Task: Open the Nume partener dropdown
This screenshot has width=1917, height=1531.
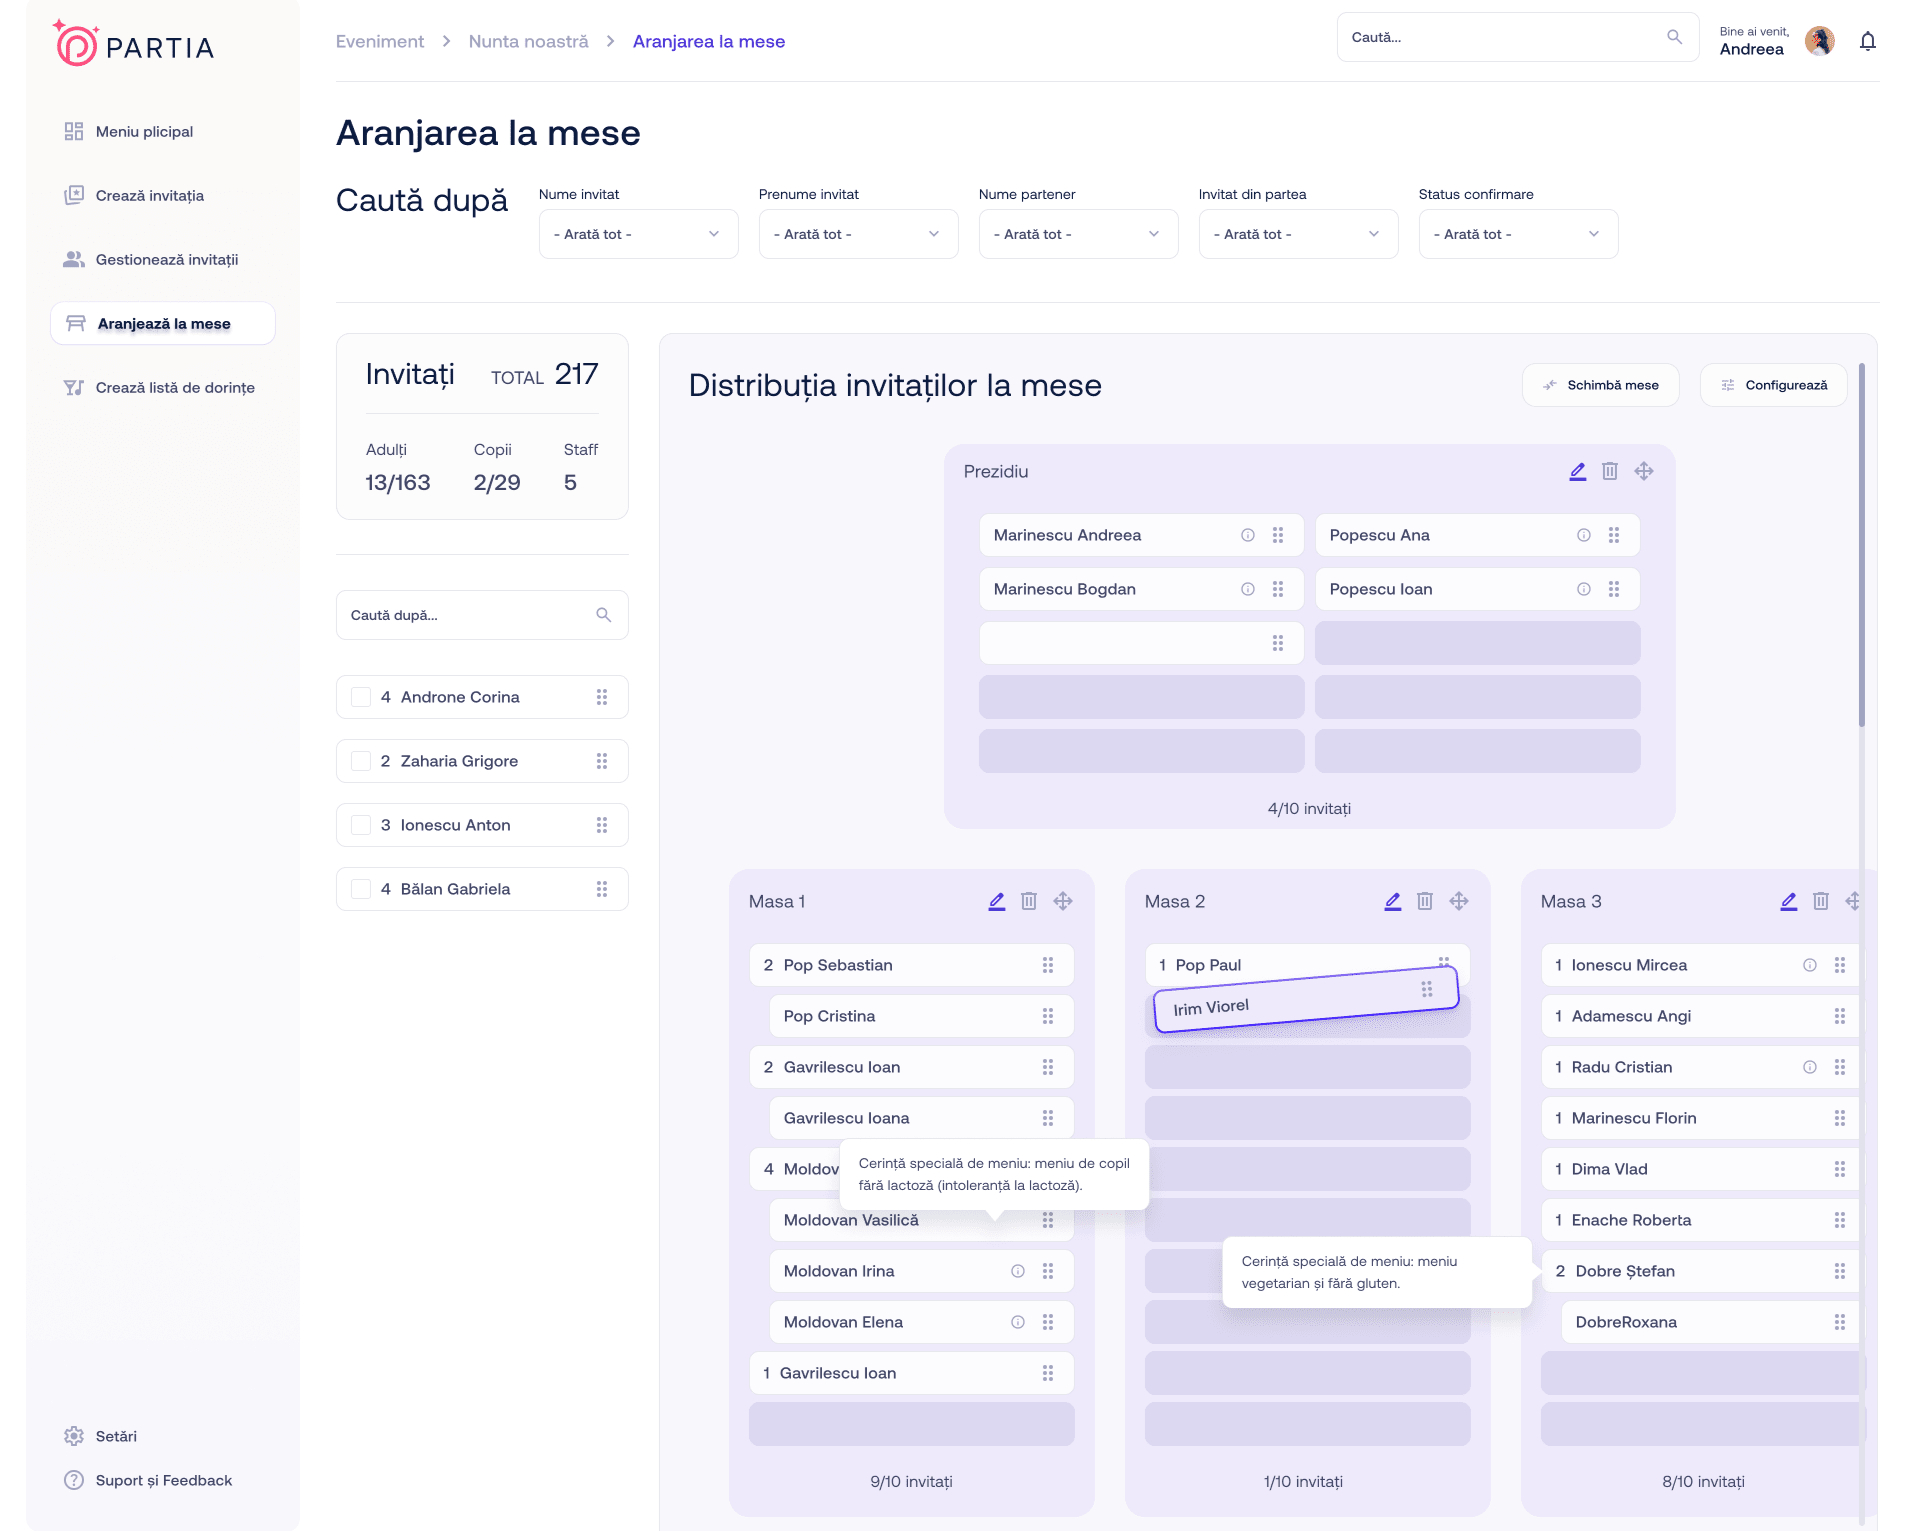Action: coord(1079,234)
